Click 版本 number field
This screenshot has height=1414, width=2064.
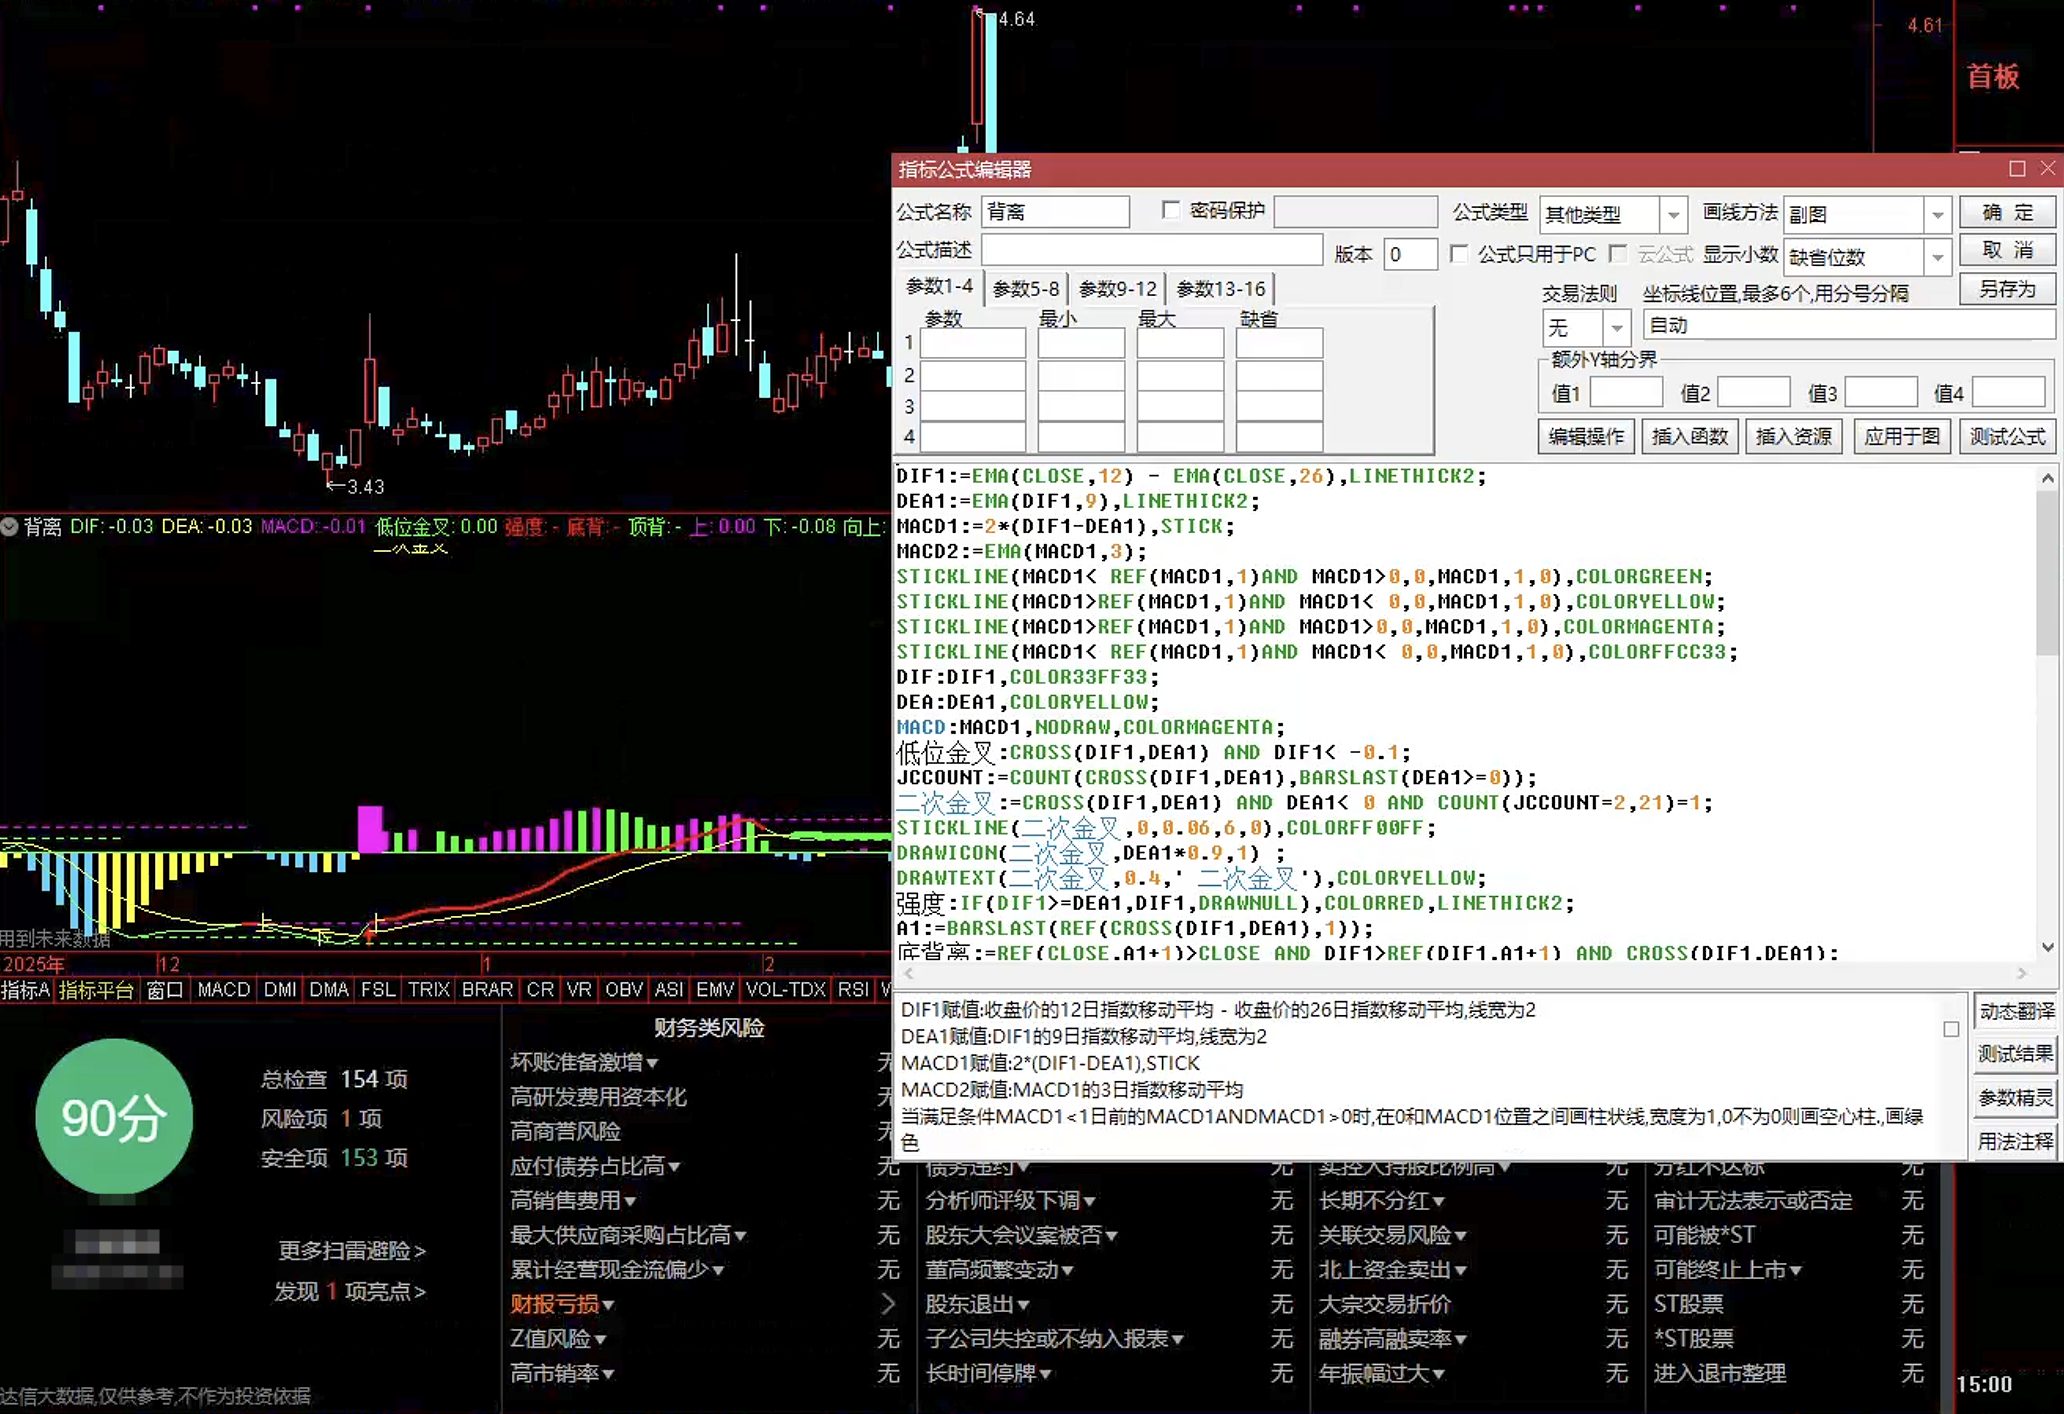pyautogui.click(x=1410, y=254)
